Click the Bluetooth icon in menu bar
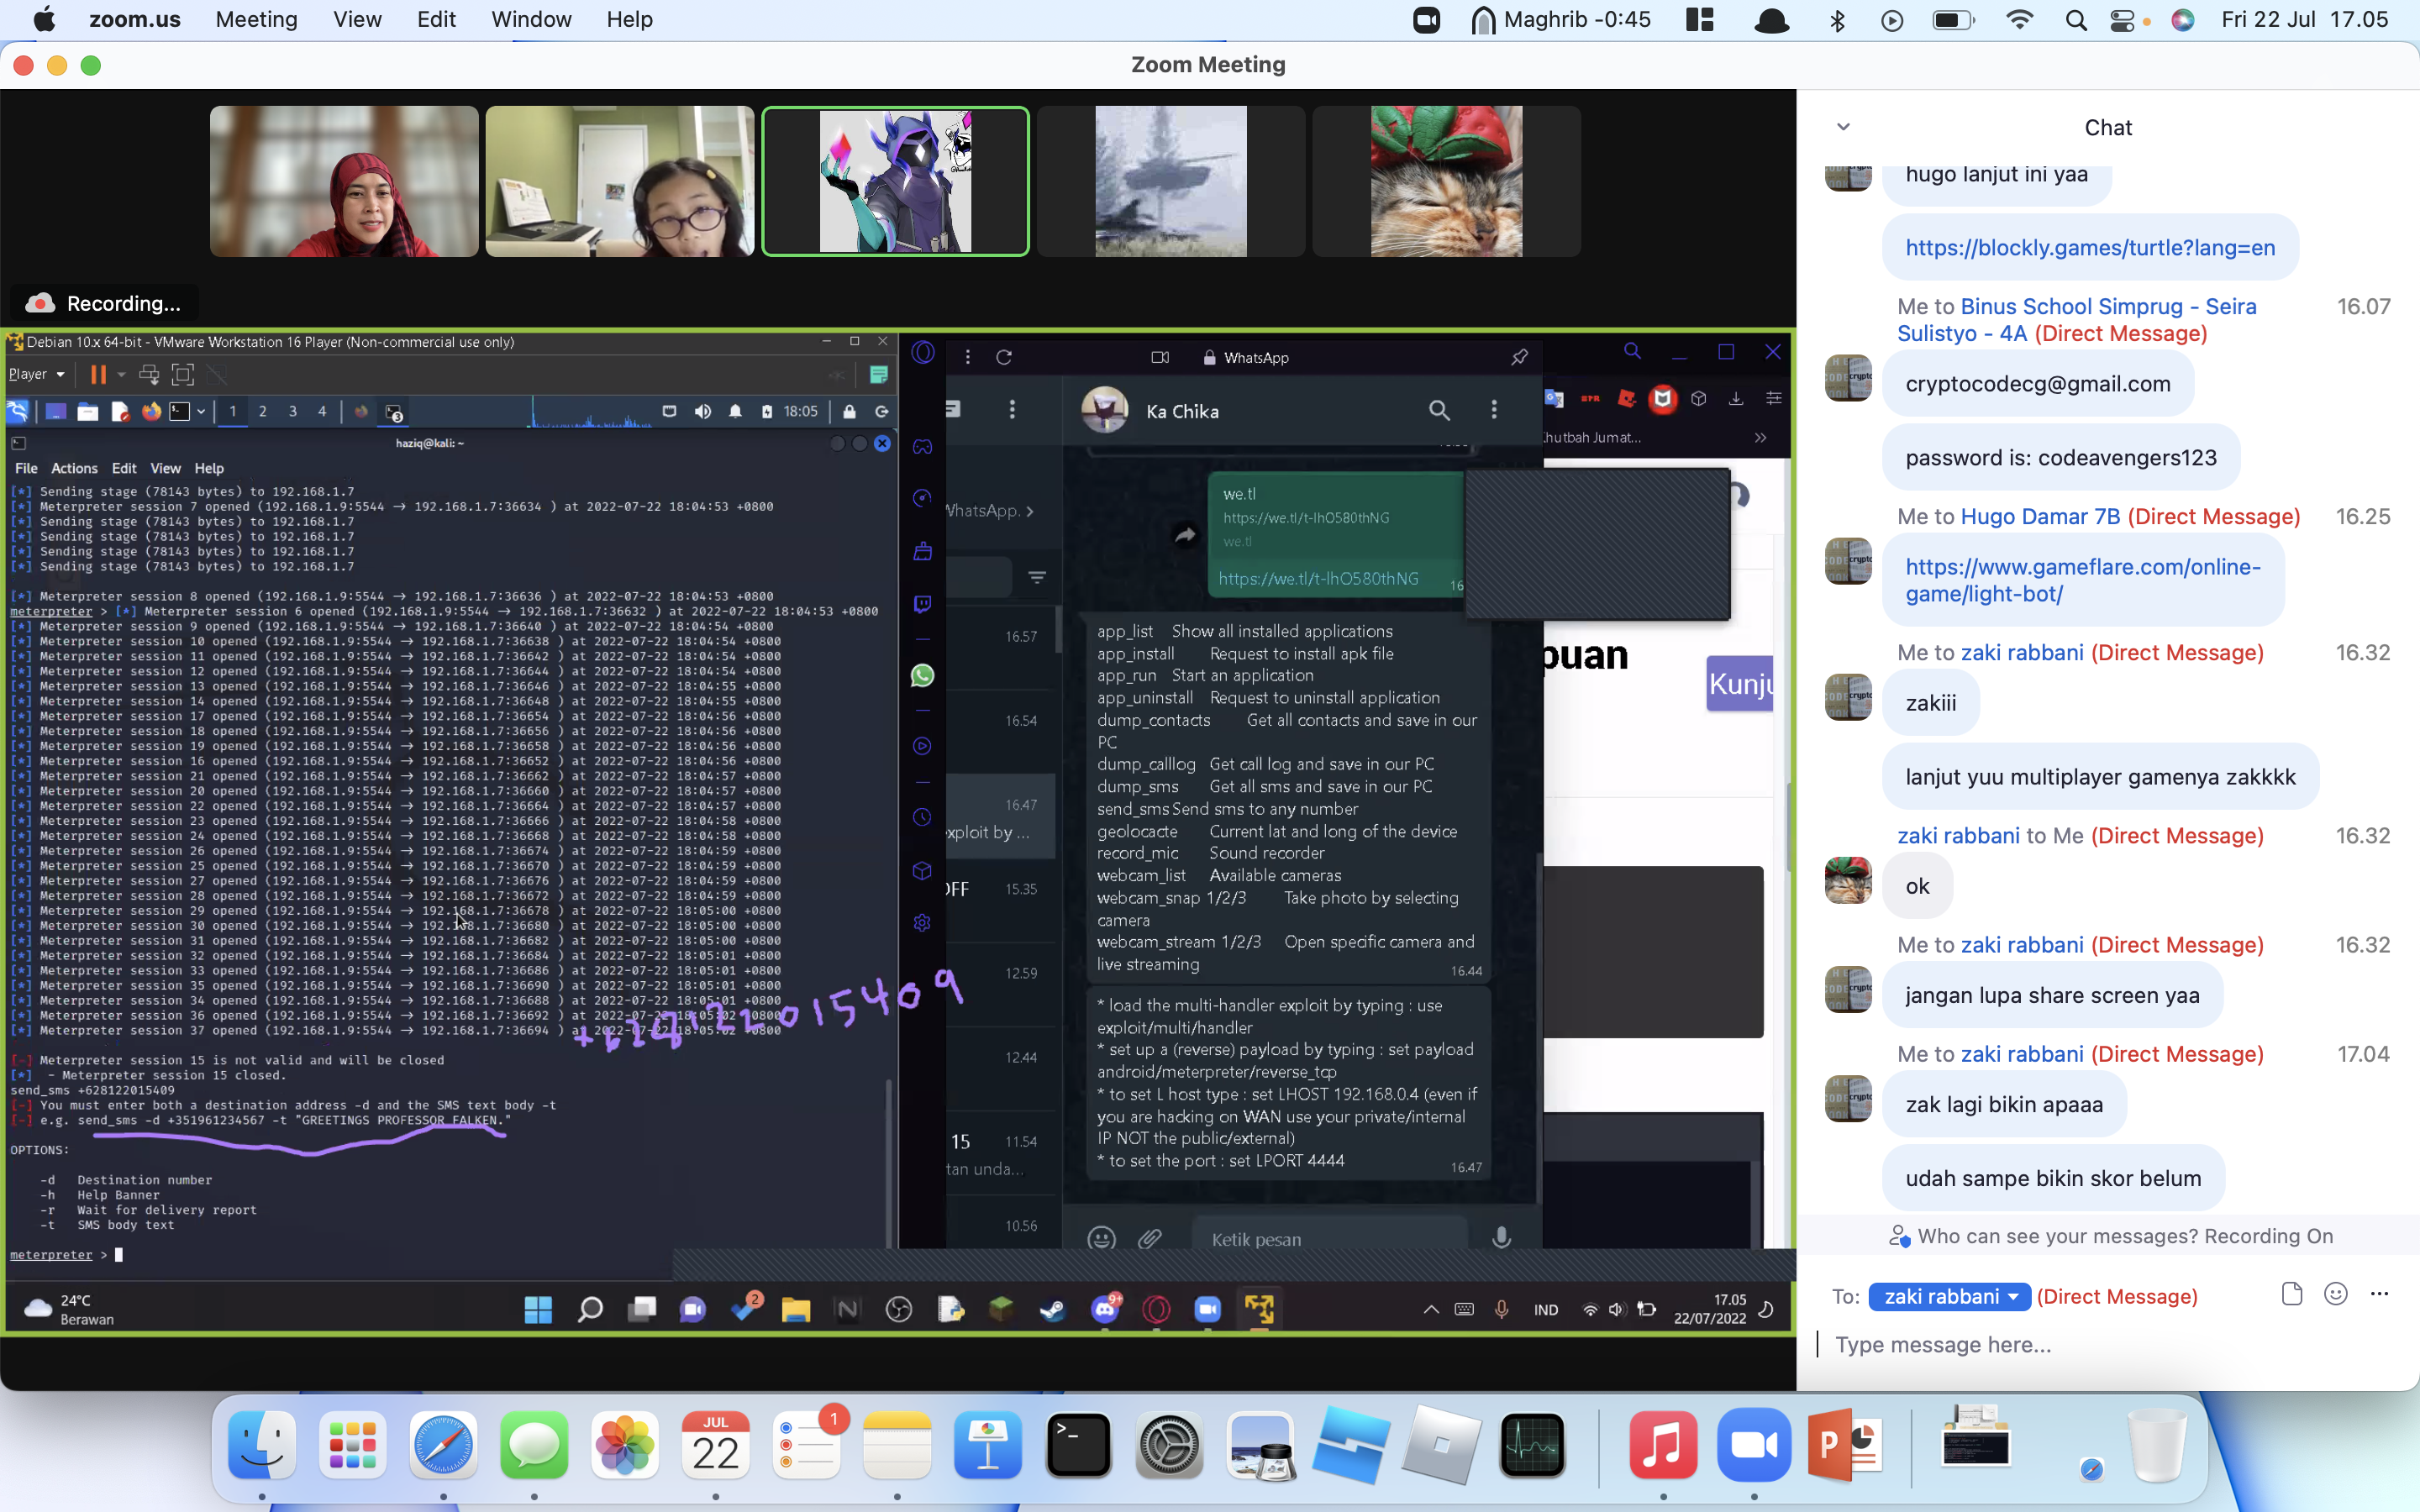This screenshot has height=1512, width=2420. pyautogui.click(x=1837, y=20)
